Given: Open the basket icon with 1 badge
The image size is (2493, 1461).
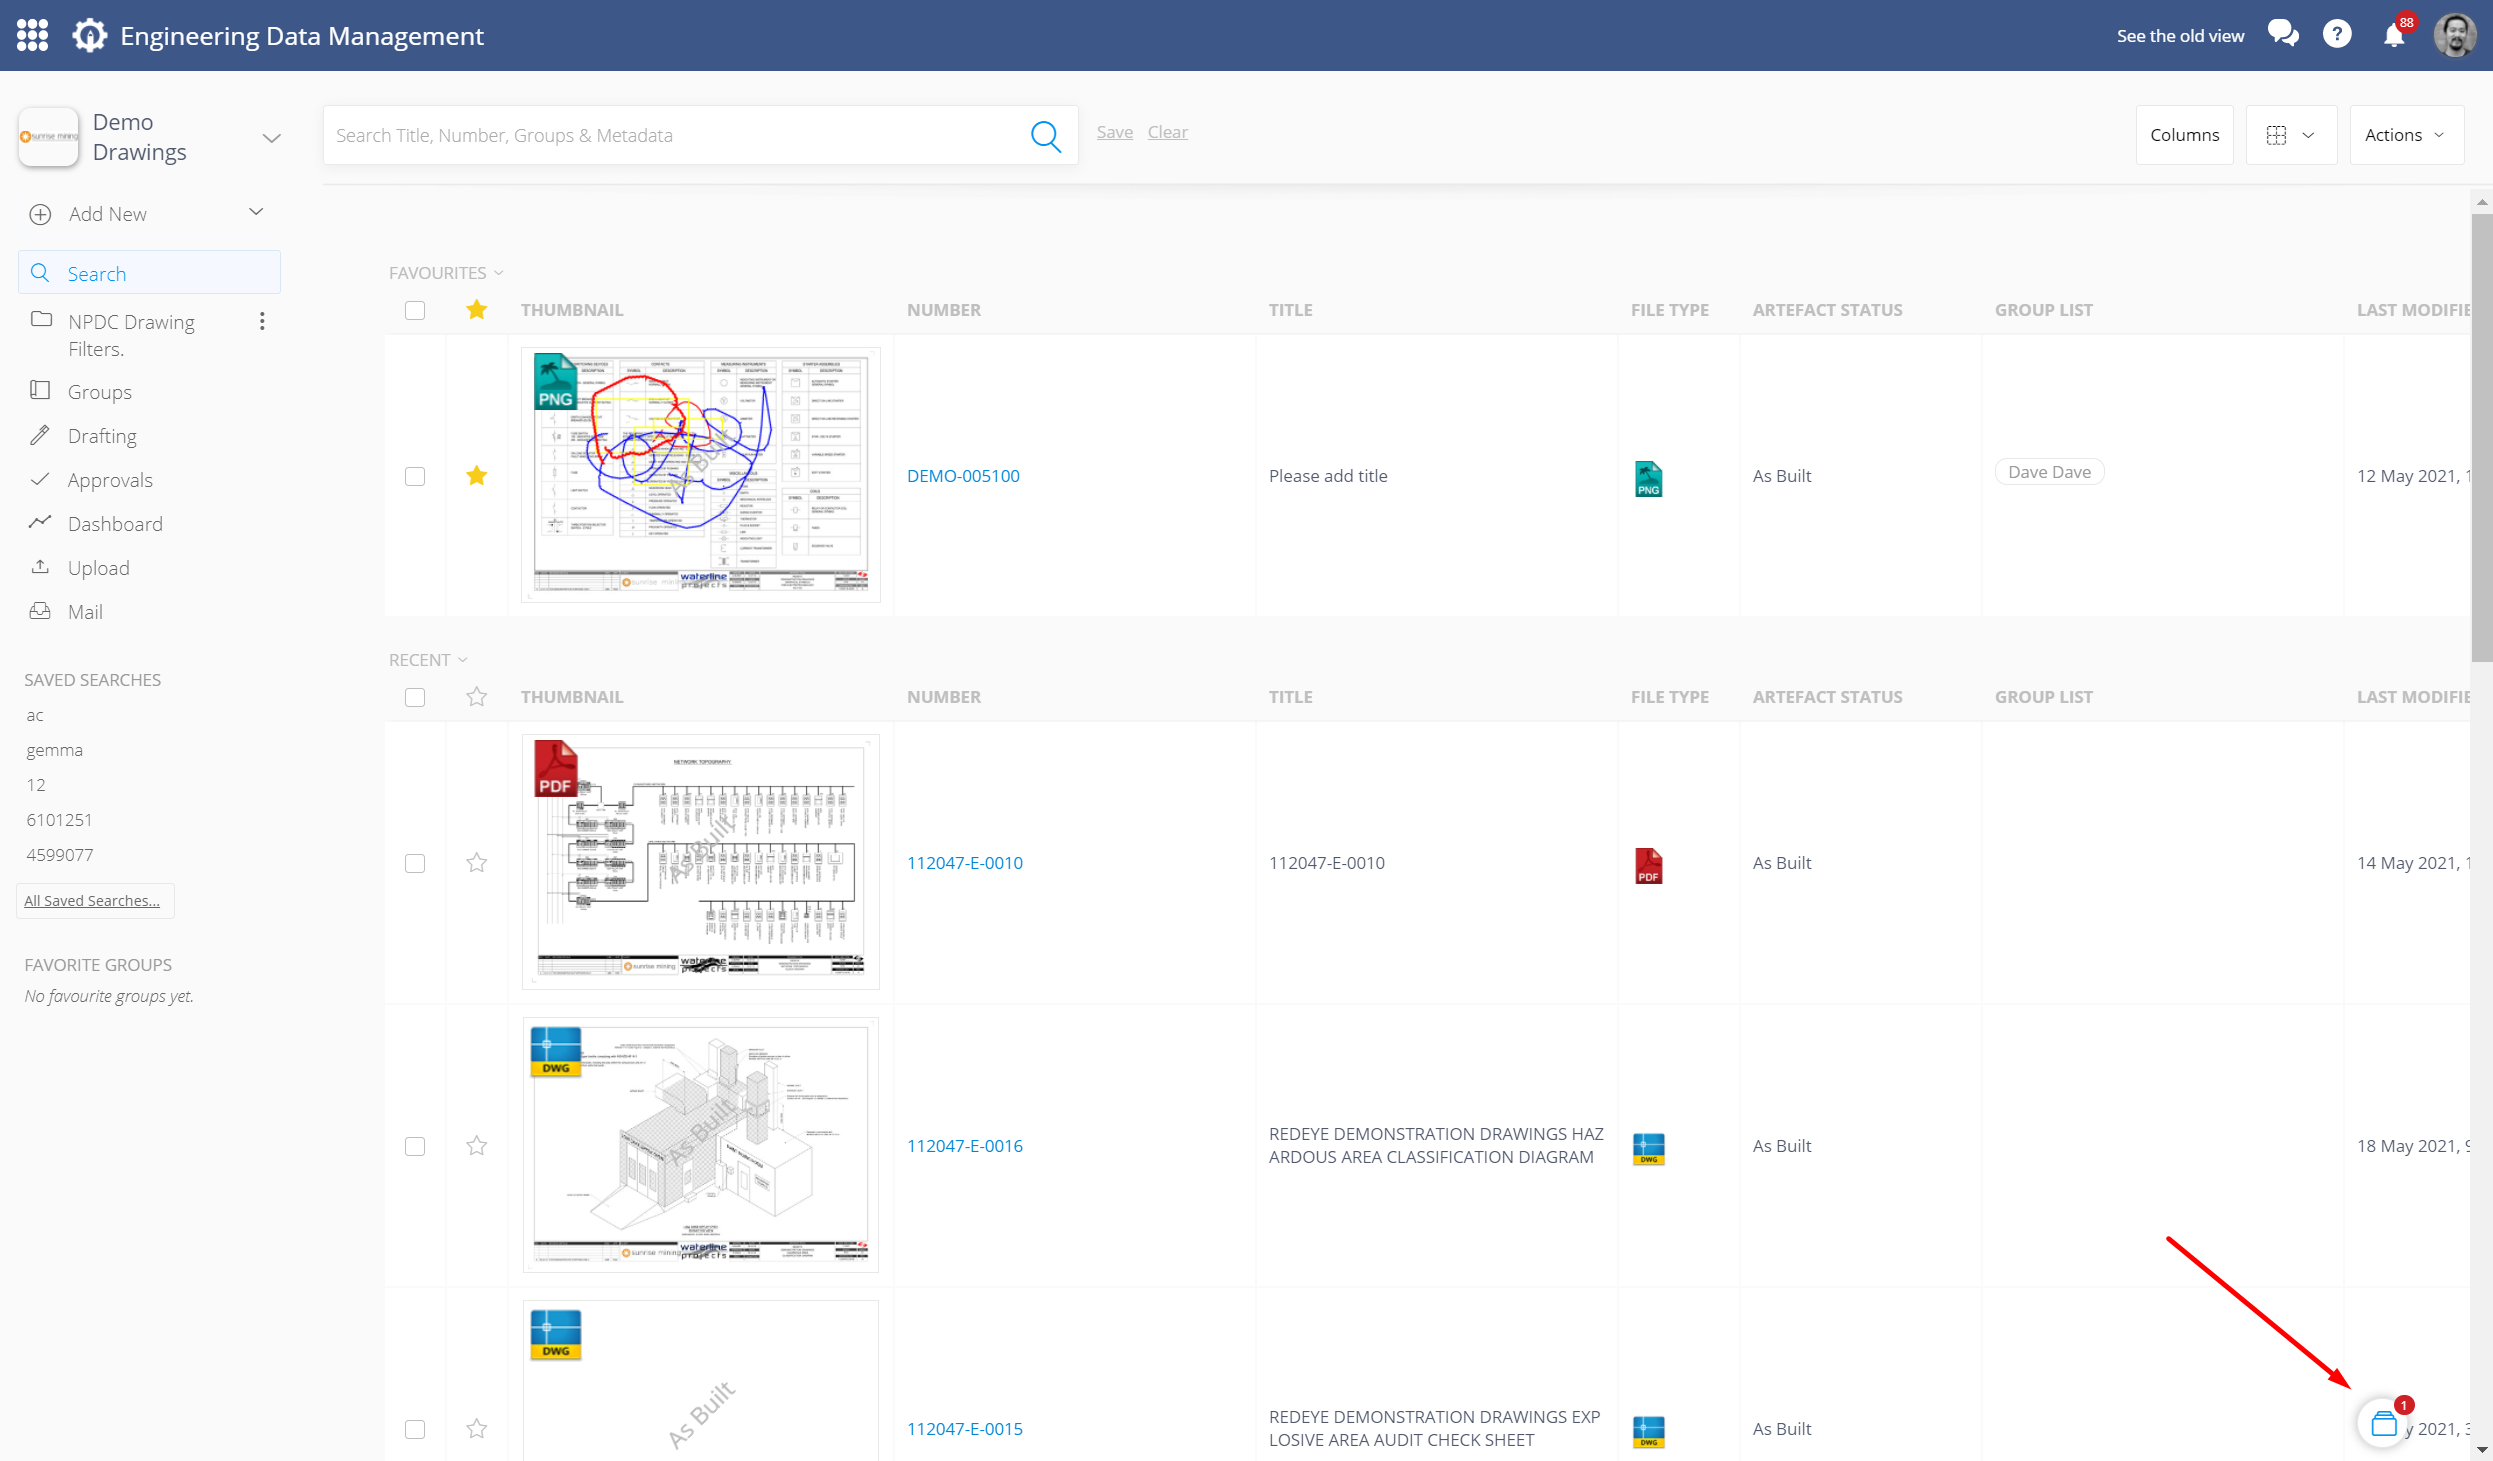Looking at the screenshot, I should tap(2385, 1422).
